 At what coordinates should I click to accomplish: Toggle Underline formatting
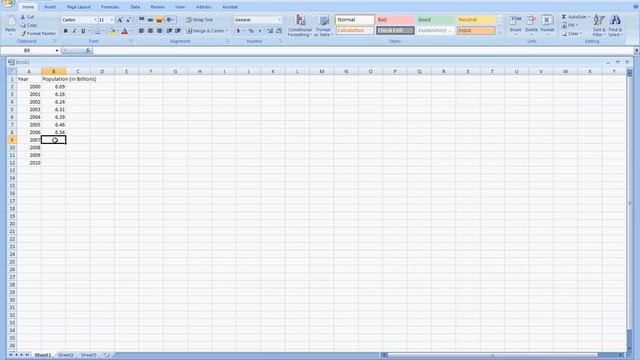point(83,31)
